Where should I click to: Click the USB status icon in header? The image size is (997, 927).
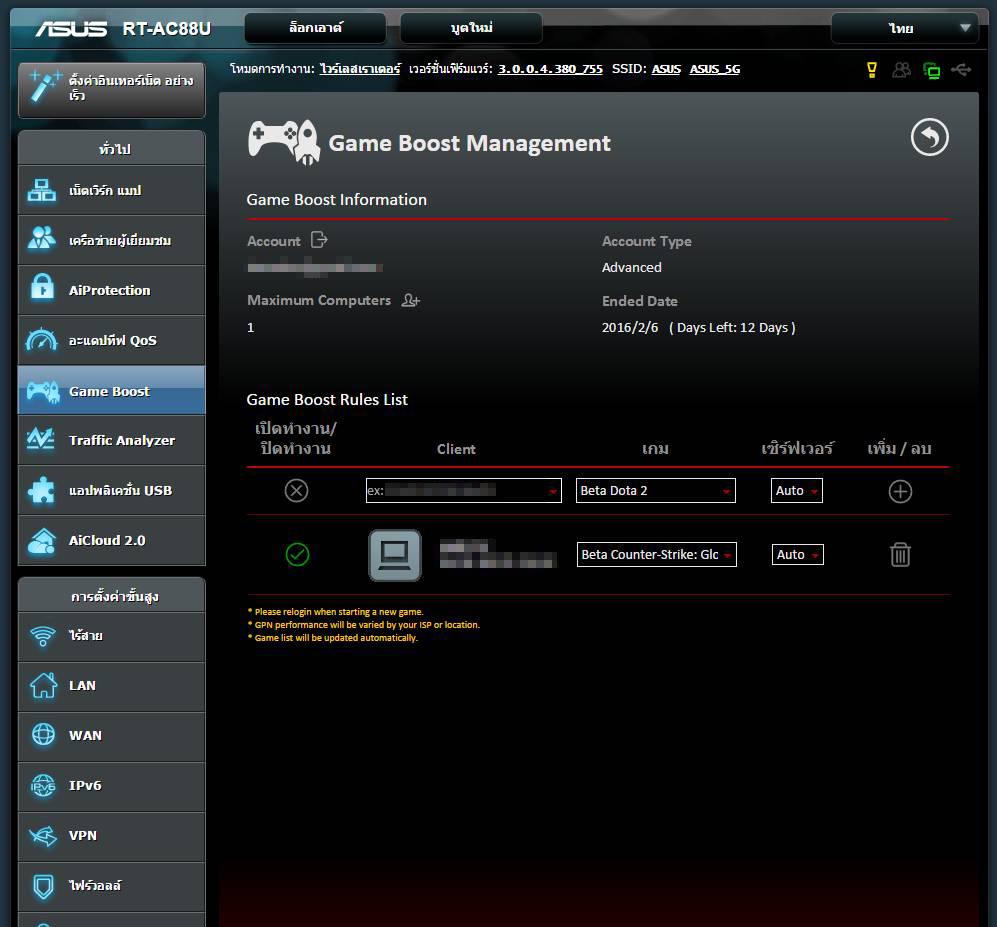click(x=961, y=69)
